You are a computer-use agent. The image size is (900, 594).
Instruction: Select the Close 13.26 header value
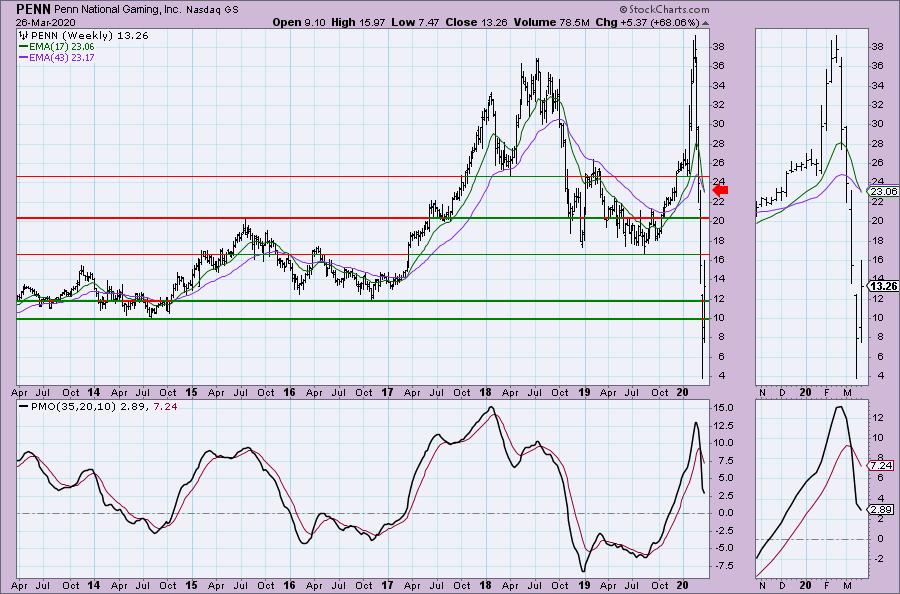click(477, 22)
